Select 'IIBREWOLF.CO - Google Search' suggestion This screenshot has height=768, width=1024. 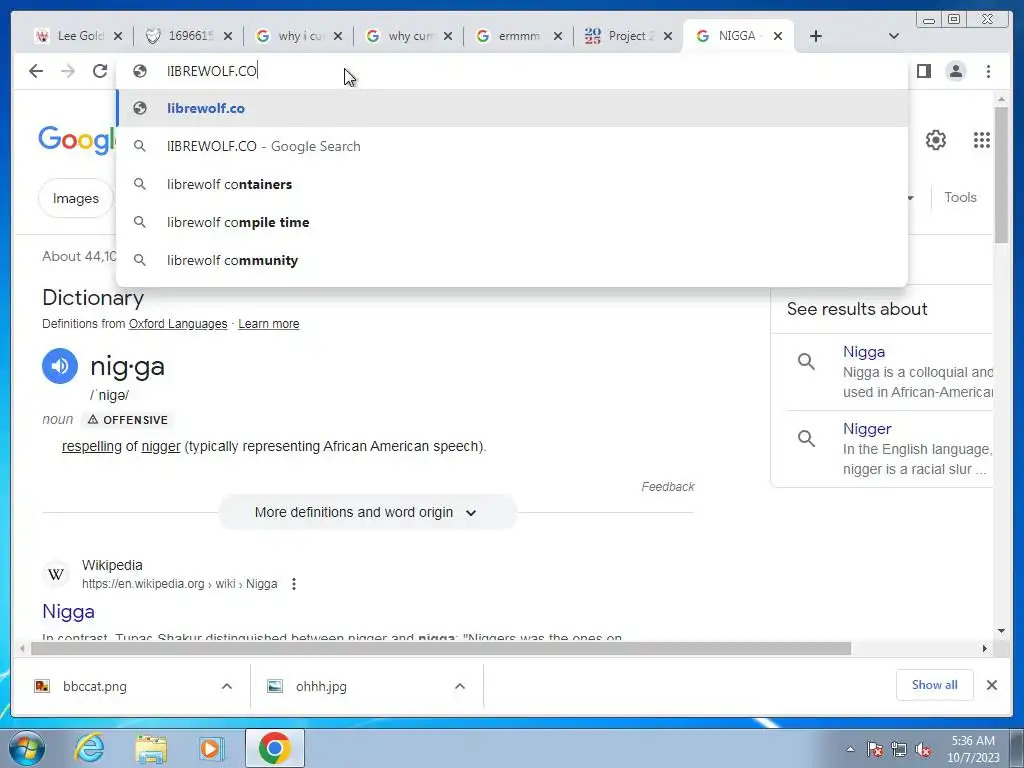pyautogui.click(x=512, y=146)
